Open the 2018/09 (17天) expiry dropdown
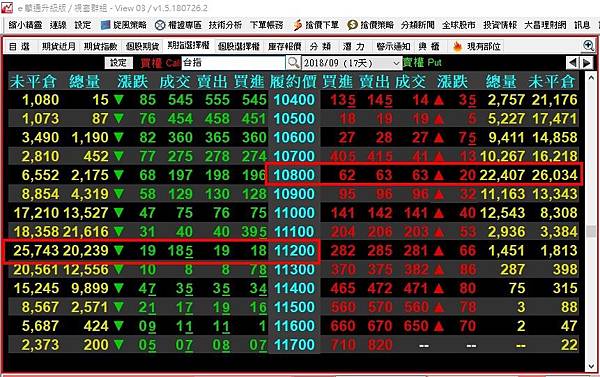The image size is (600, 377). click(351, 63)
